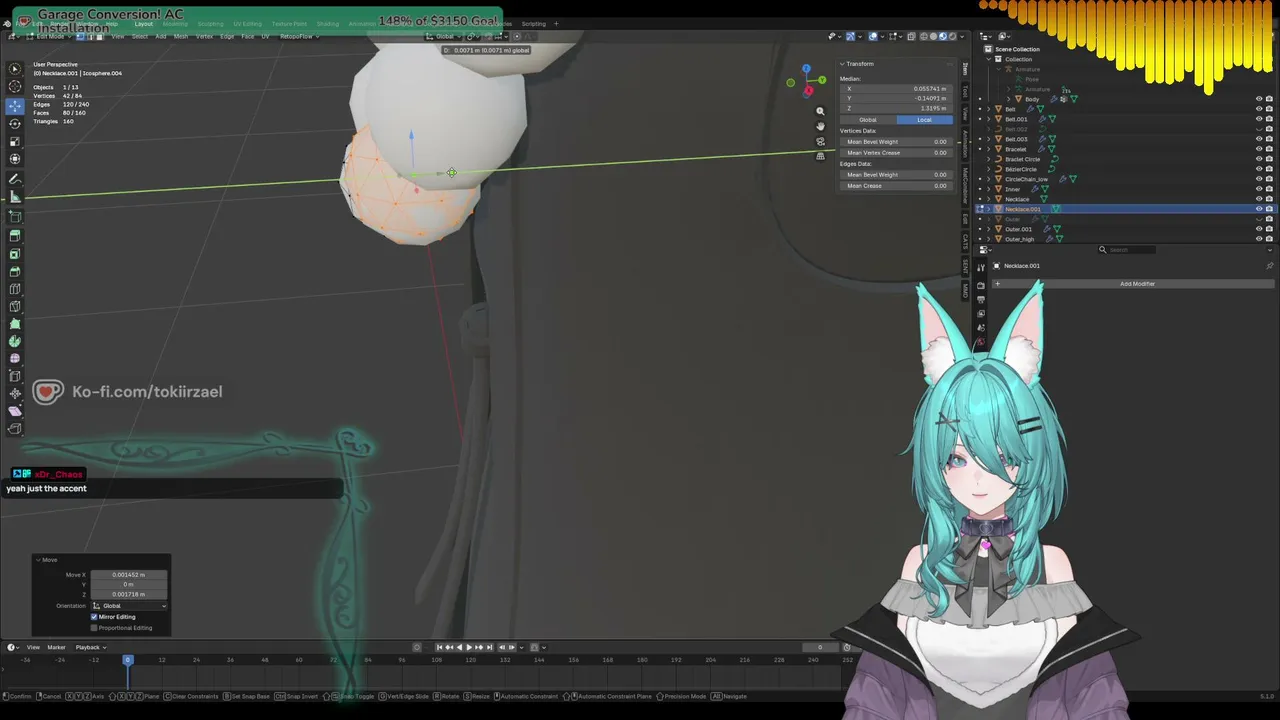Open the Vertex menu
Screen dimensions: 1280x720
[204, 36]
